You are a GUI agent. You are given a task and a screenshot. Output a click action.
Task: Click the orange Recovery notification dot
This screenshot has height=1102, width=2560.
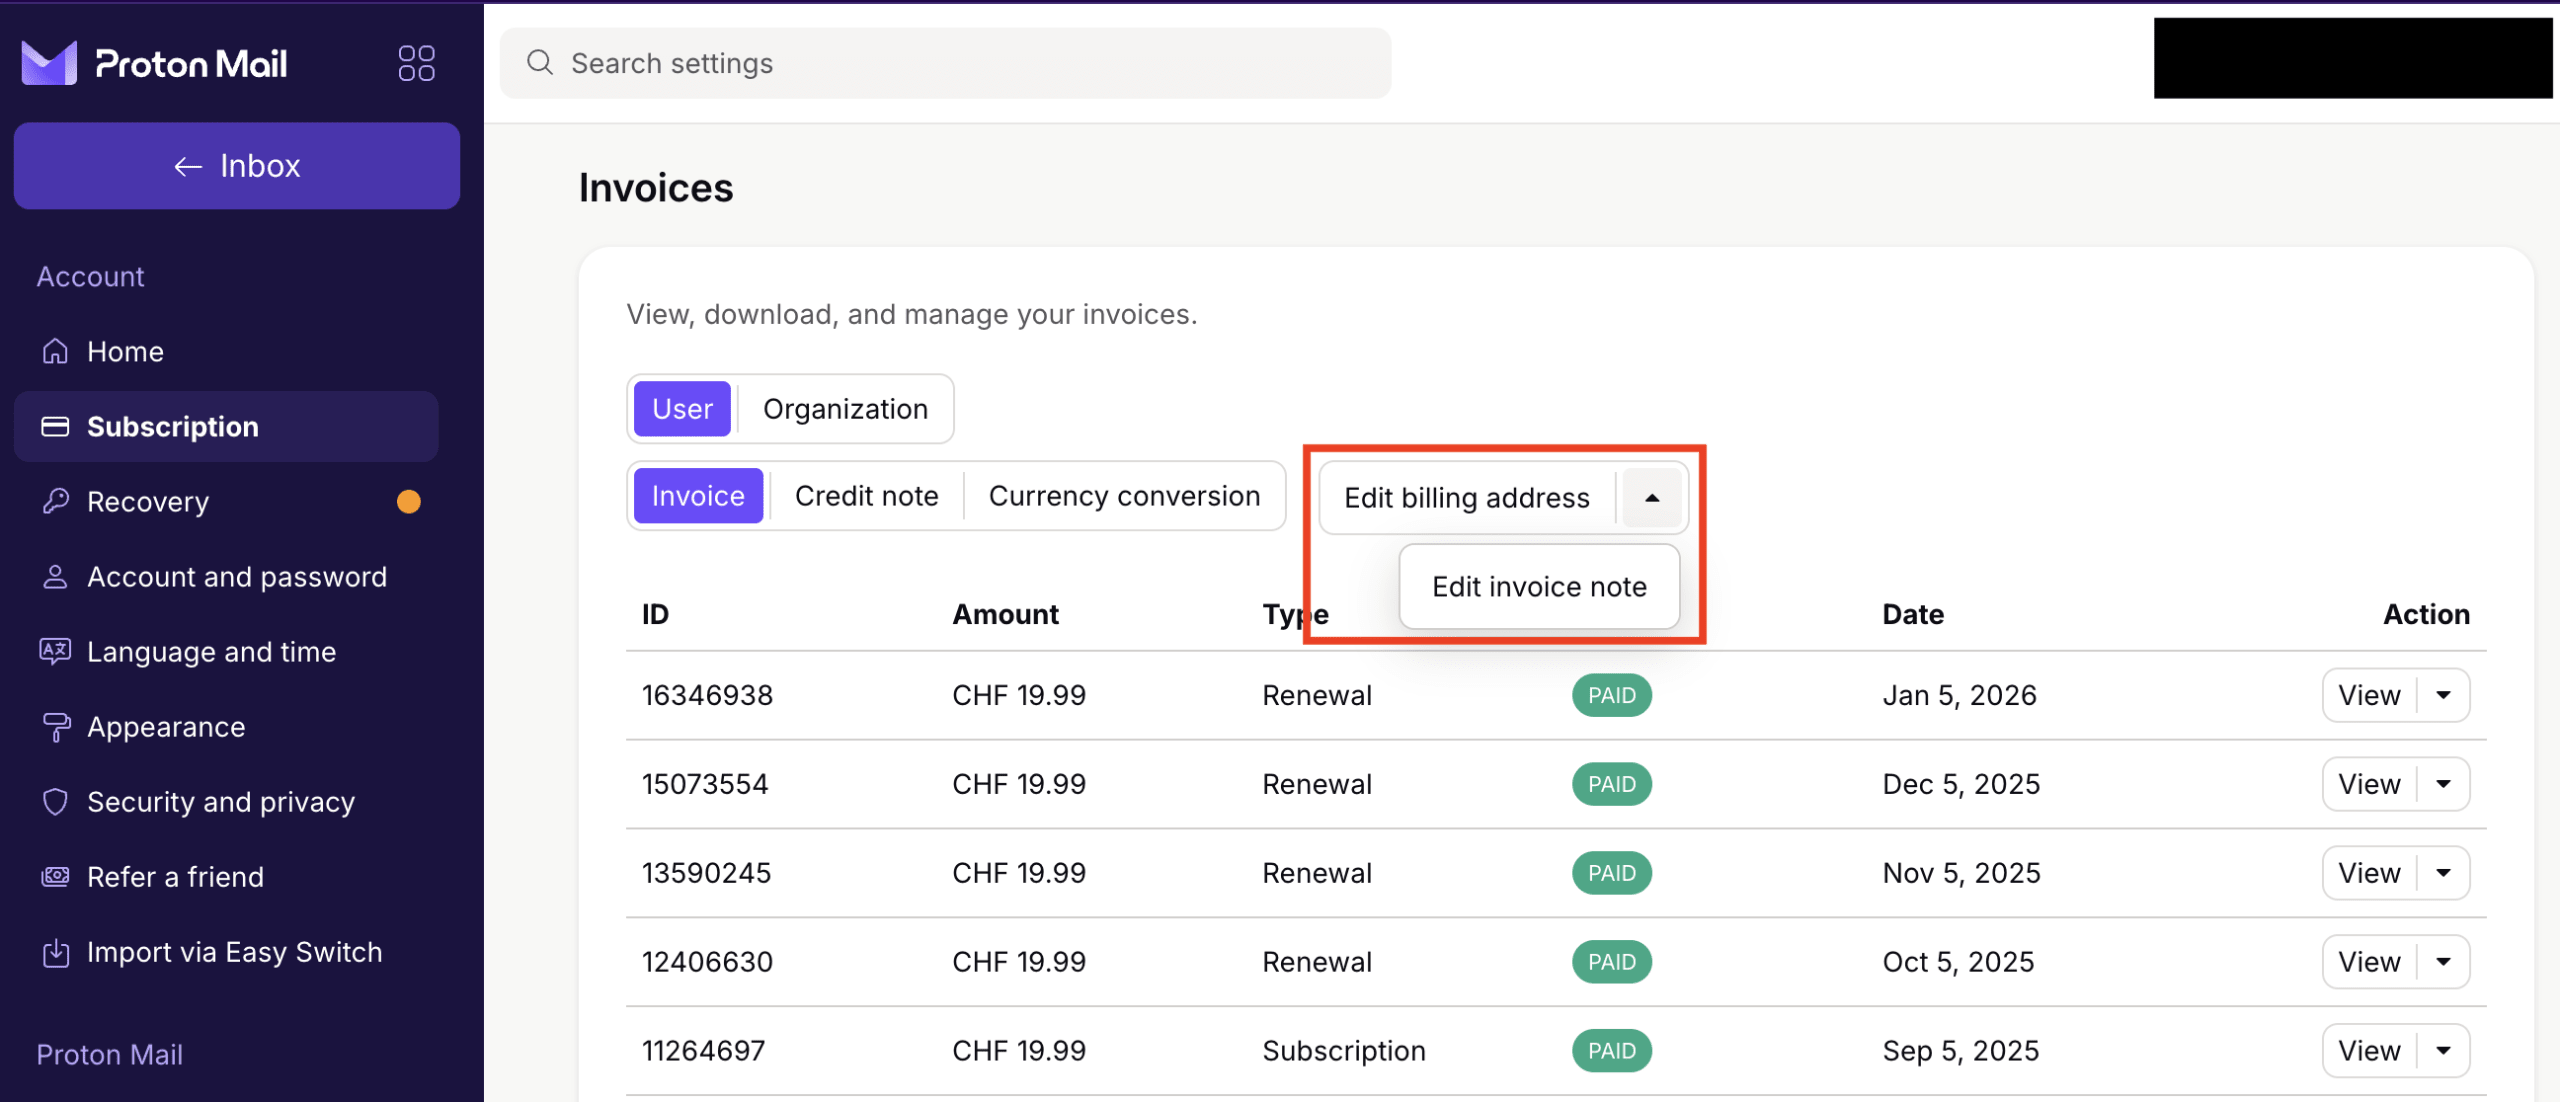click(x=409, y=501)
